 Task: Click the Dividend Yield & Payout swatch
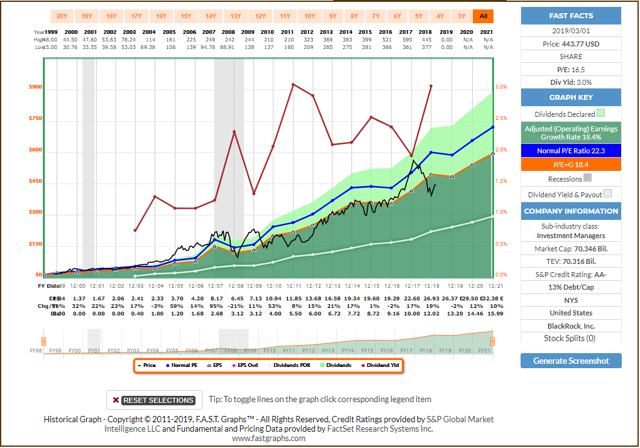(x=608, y=193)
